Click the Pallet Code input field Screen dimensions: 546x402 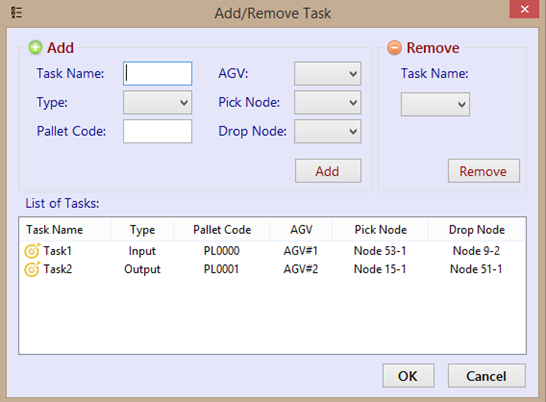coord(157,131)
